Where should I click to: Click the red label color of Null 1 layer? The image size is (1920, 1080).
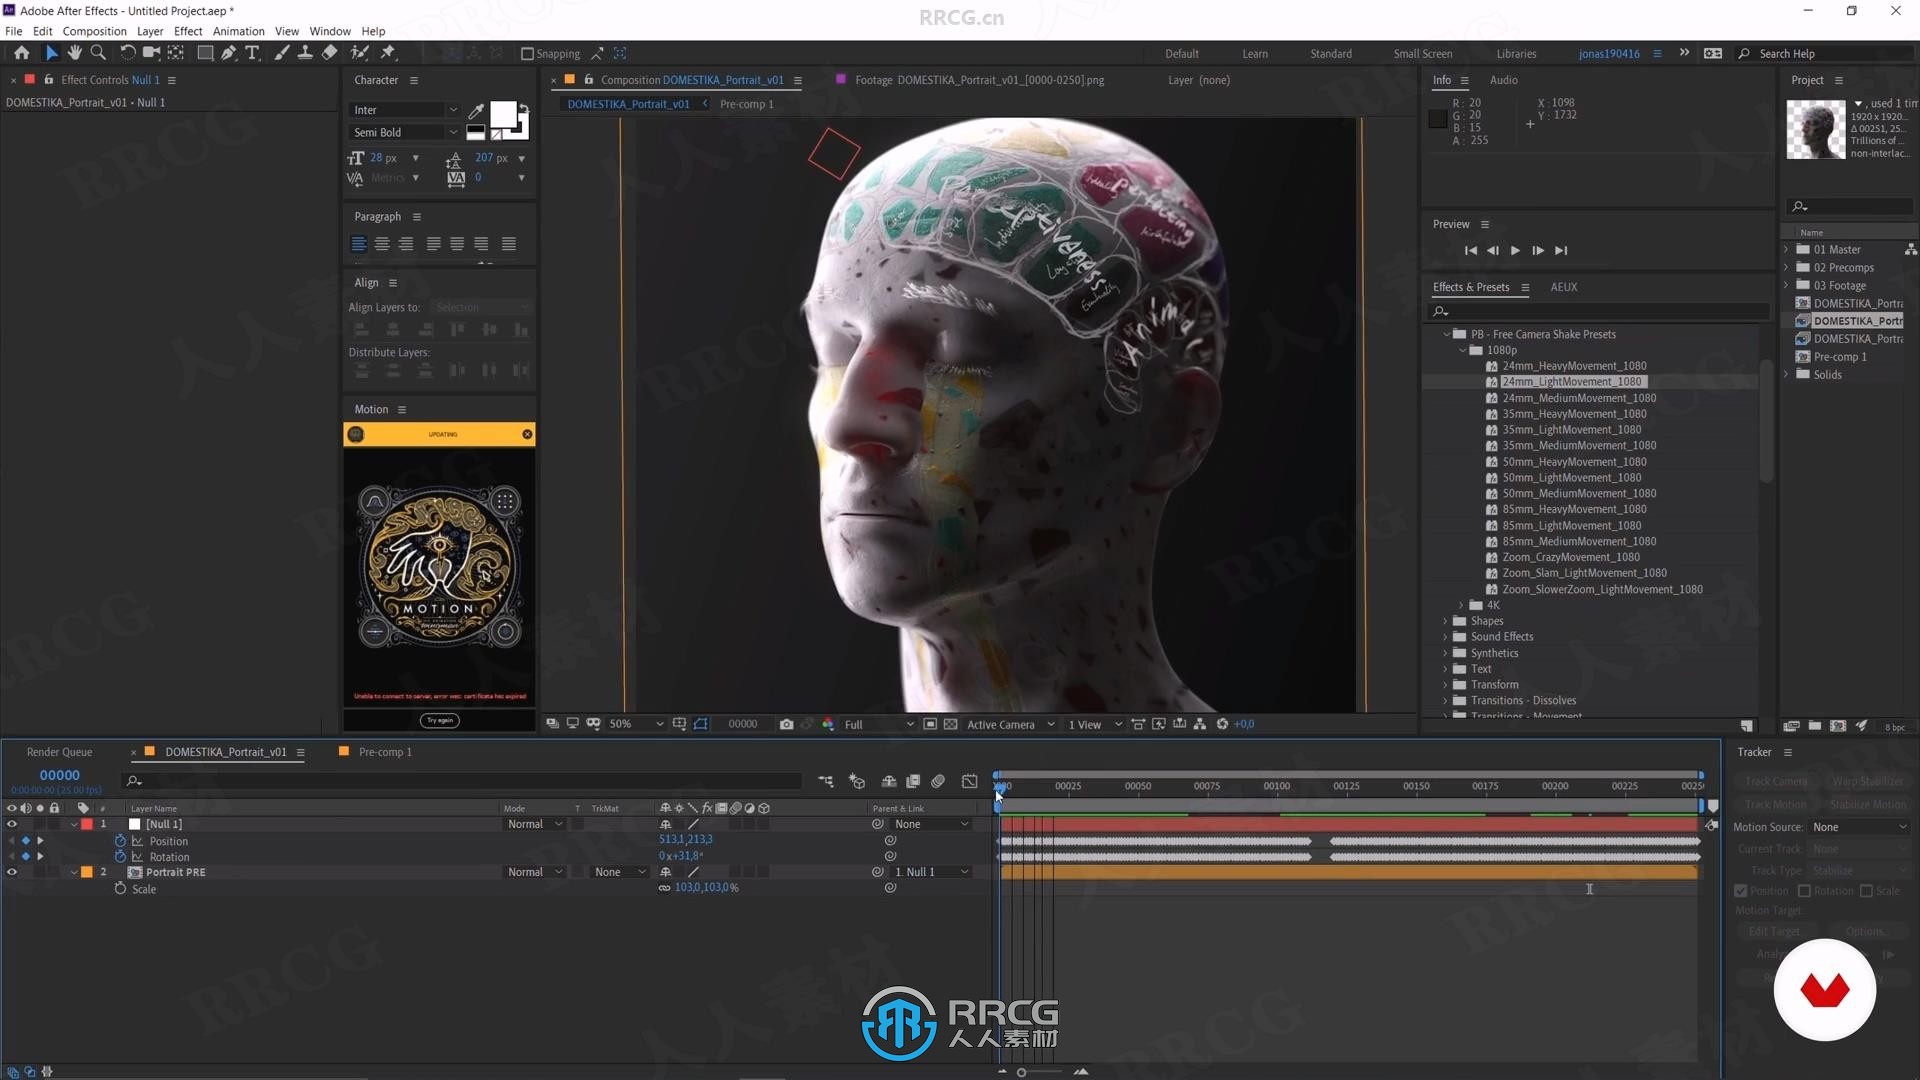[87, 824]
